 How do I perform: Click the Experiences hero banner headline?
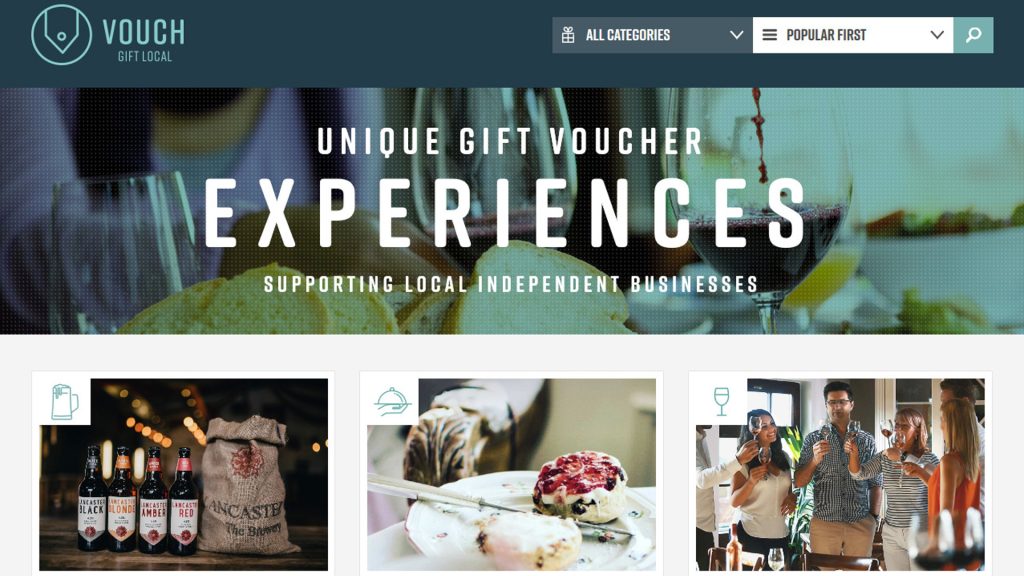[x=506, y=214]
